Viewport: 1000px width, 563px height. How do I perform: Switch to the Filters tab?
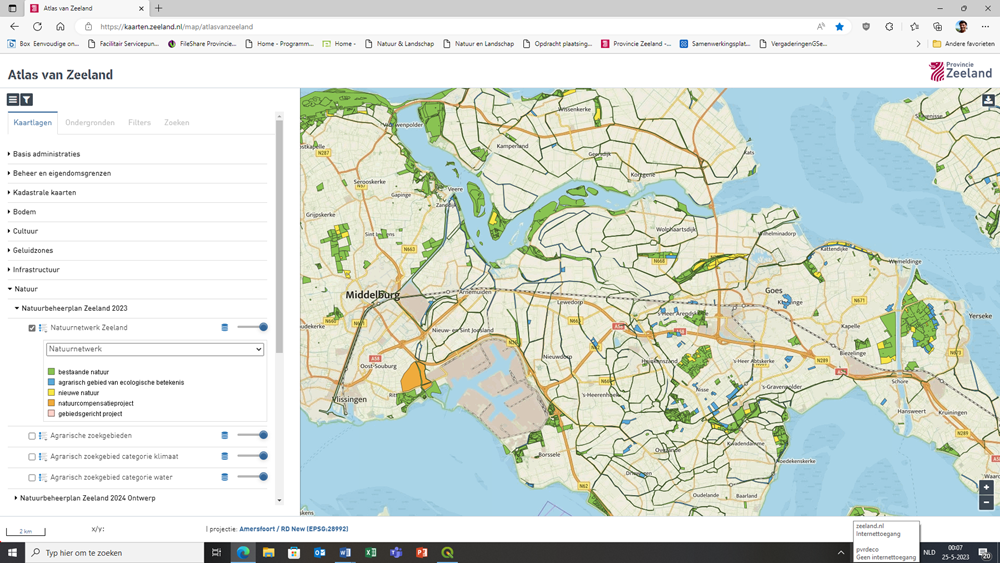click(x=140, y=122)
